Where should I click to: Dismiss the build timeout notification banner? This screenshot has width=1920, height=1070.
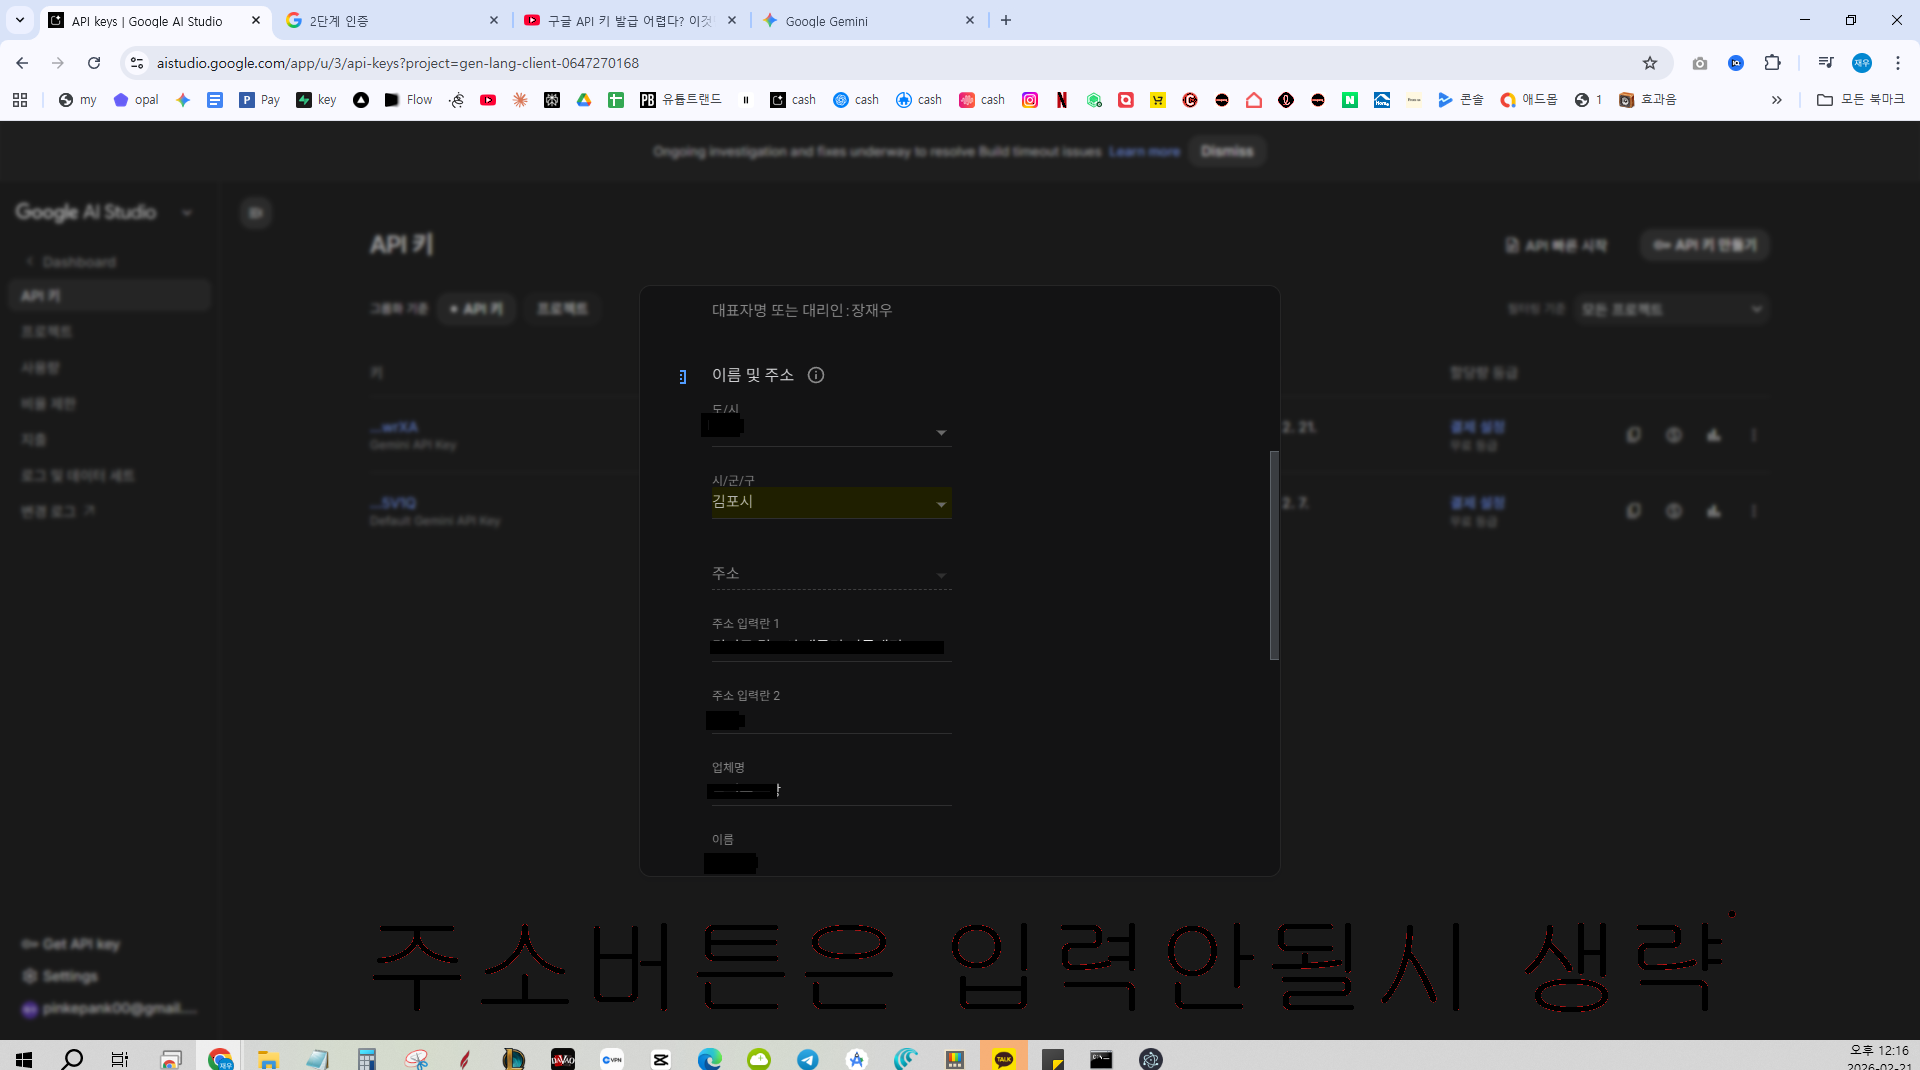1227,152
